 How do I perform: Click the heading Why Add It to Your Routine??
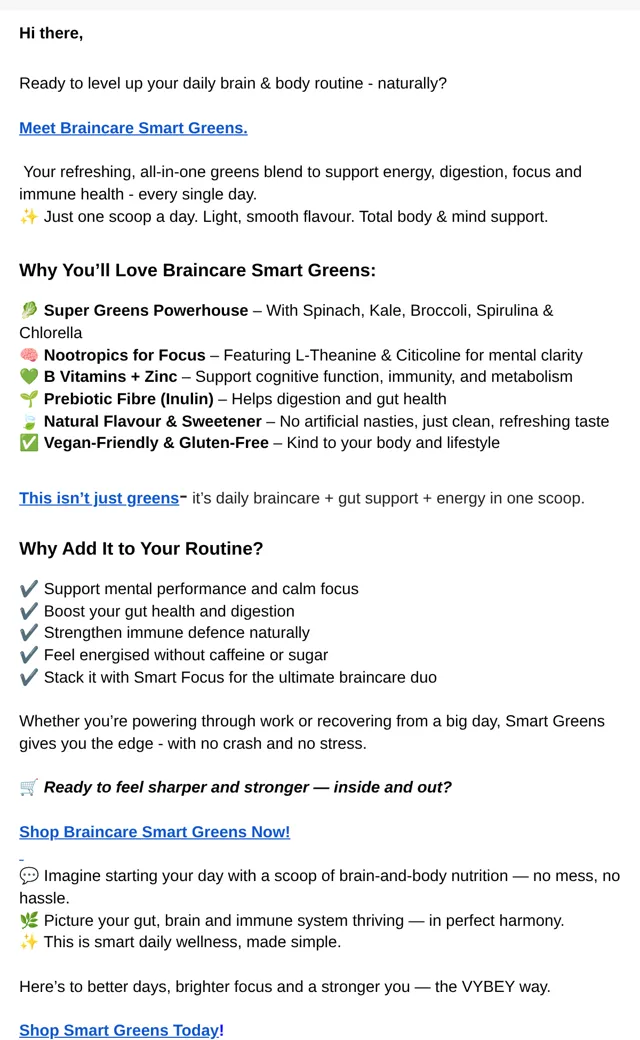tap(141, 549)
